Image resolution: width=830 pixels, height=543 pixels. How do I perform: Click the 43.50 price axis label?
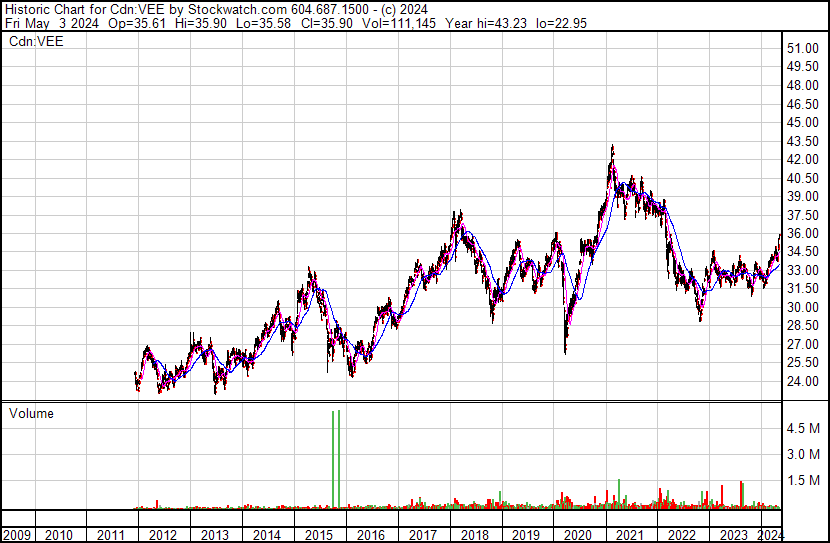point(802,141)
